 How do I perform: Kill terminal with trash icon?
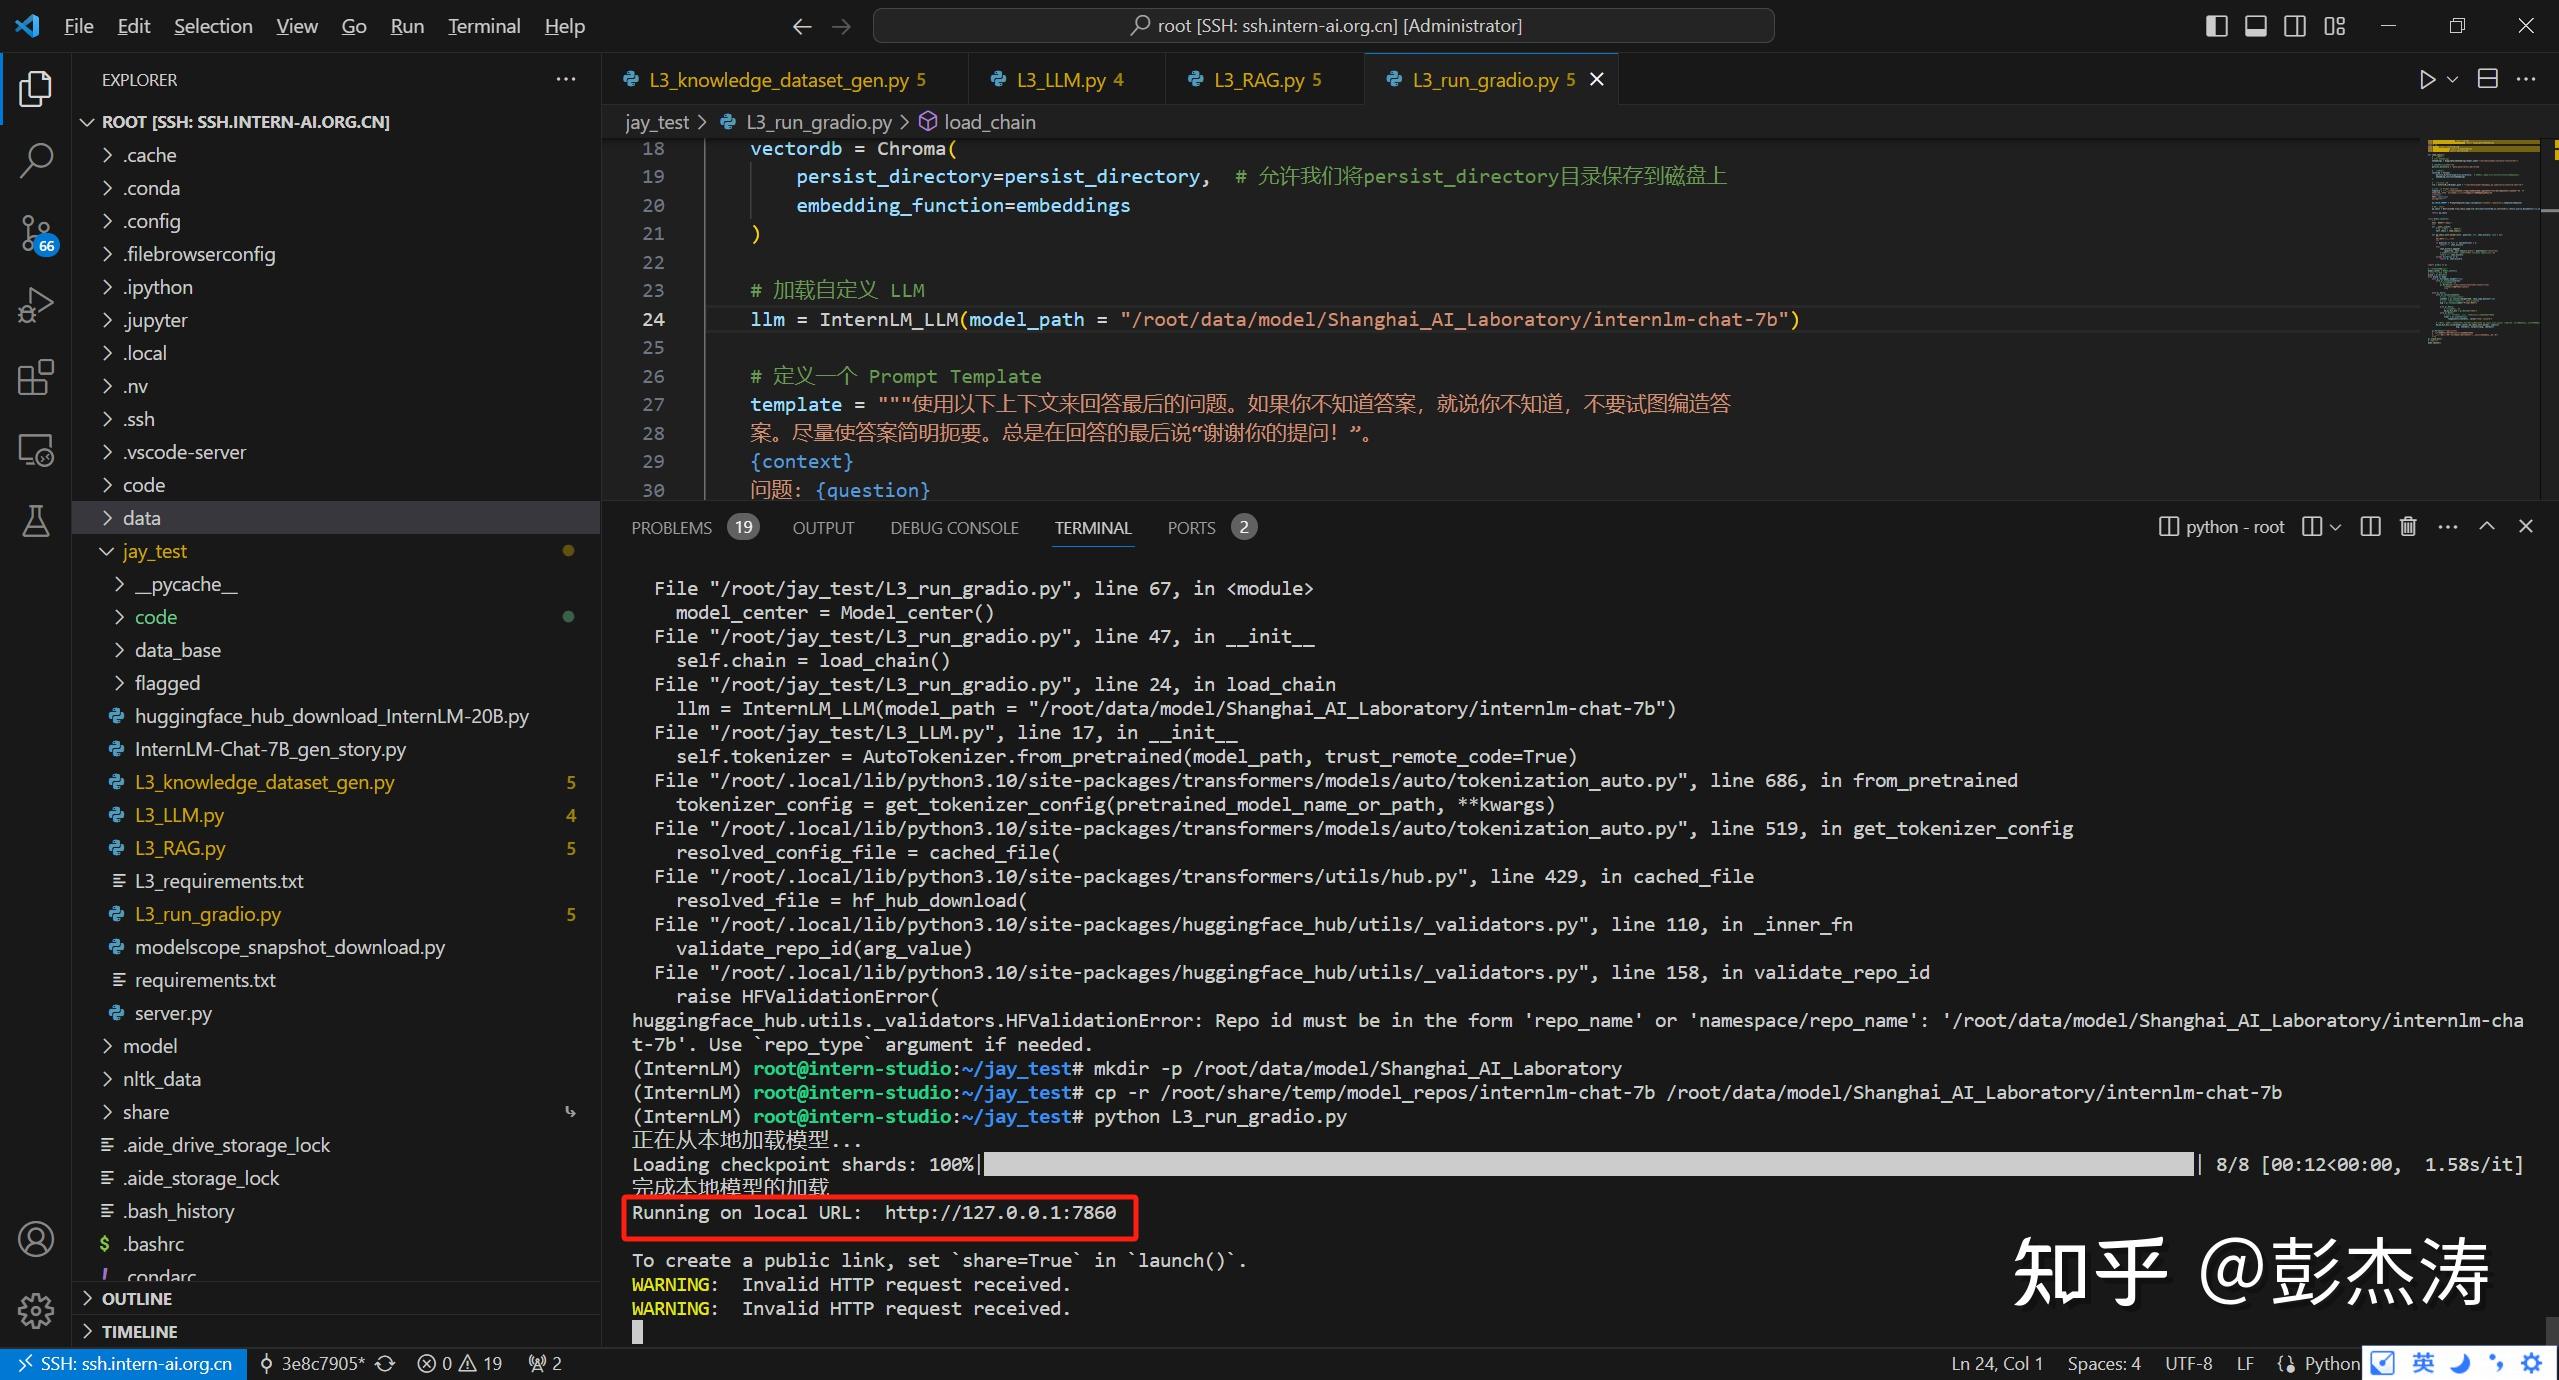pos(2408,527)
